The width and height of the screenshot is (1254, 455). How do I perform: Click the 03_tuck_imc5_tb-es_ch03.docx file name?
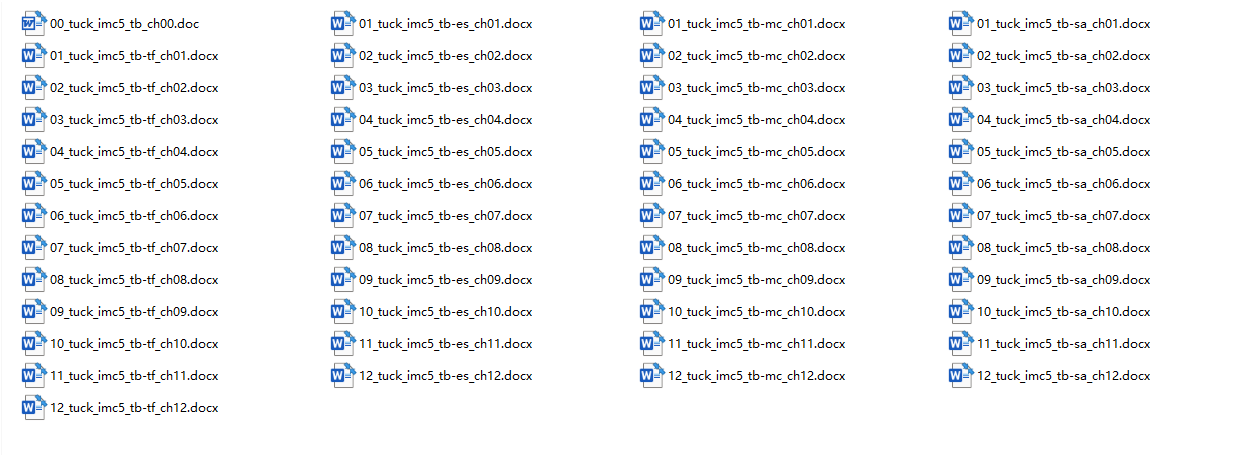(446, 88)
